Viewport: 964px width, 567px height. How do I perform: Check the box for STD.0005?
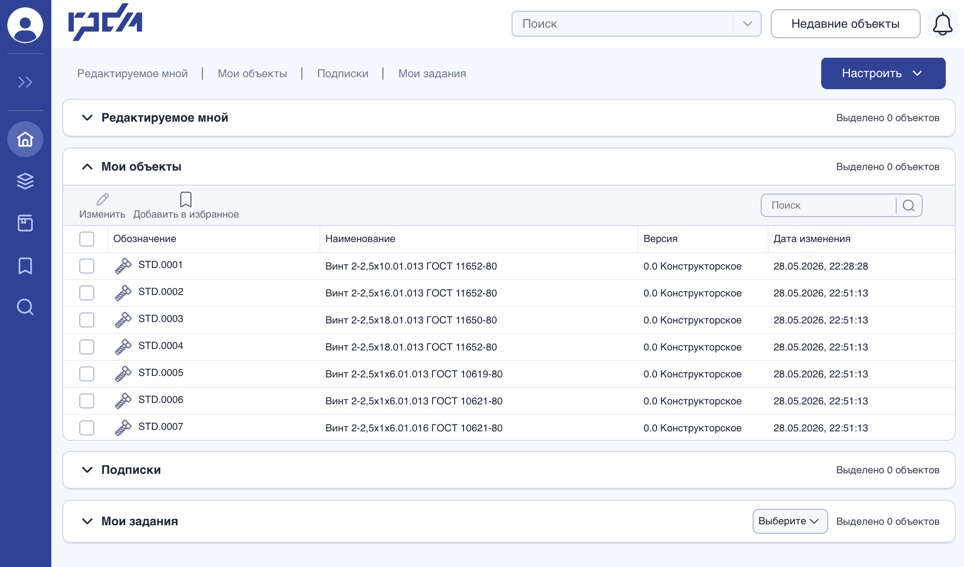(x=87, y=374)
